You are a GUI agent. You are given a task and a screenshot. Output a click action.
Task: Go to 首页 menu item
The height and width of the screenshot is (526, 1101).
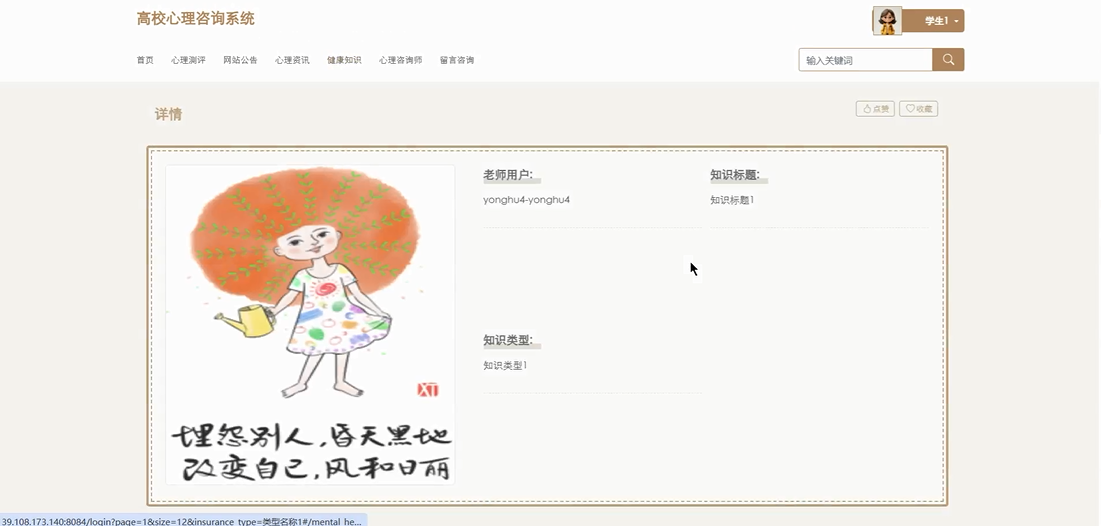click(x=145, y=60)
